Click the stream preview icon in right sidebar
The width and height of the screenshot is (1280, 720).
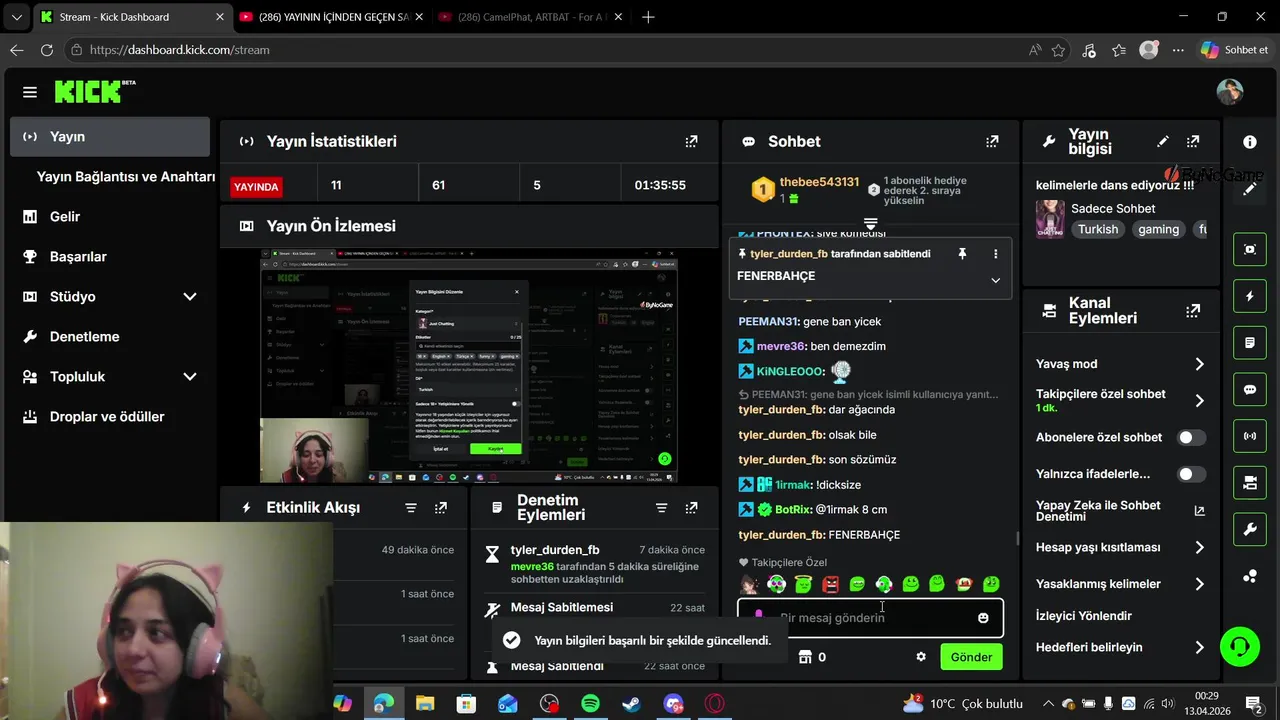[1250, 249]
